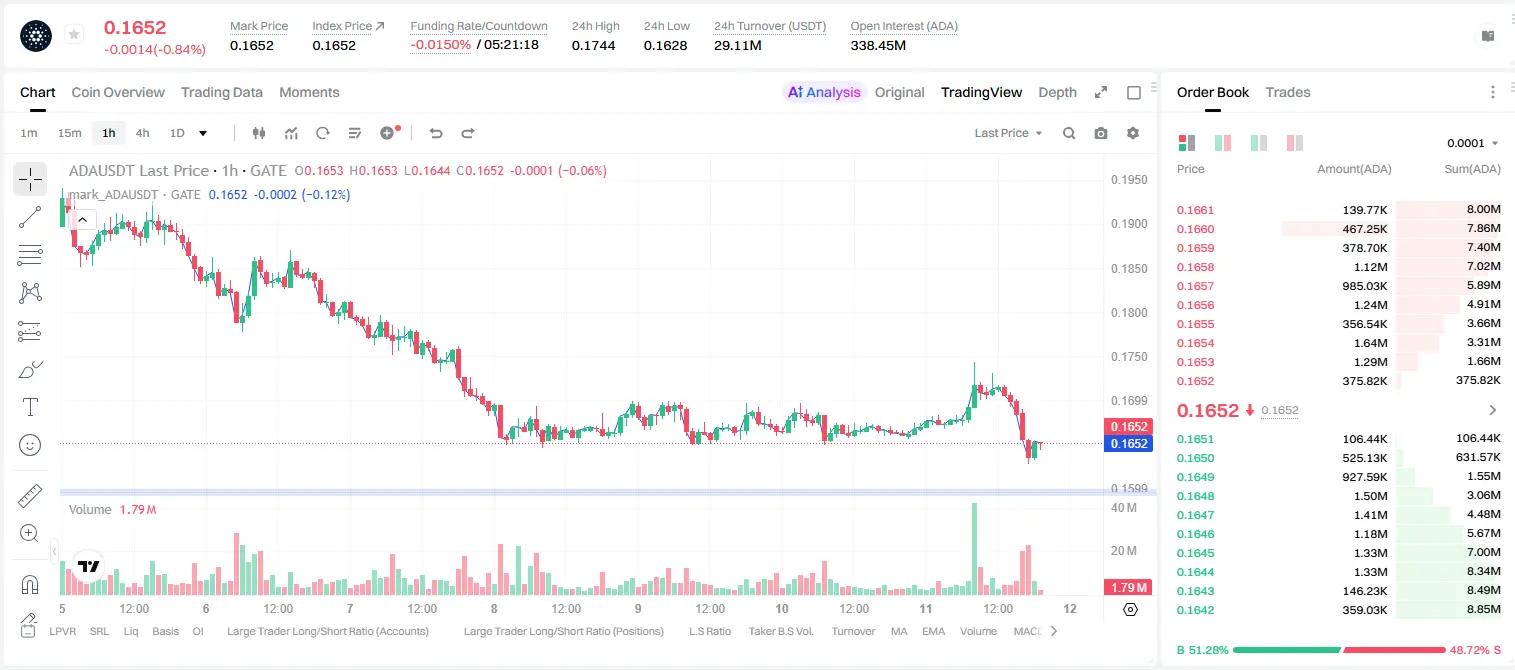Add ADA to favorites with star
The width and height of the screenshot is (1515, 670).
click(x=73, y=35)
